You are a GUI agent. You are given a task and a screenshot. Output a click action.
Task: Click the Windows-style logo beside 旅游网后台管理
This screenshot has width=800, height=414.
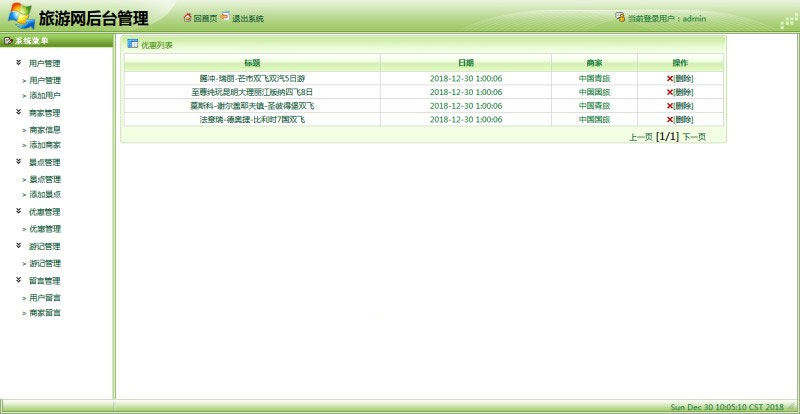pos(21,15)
